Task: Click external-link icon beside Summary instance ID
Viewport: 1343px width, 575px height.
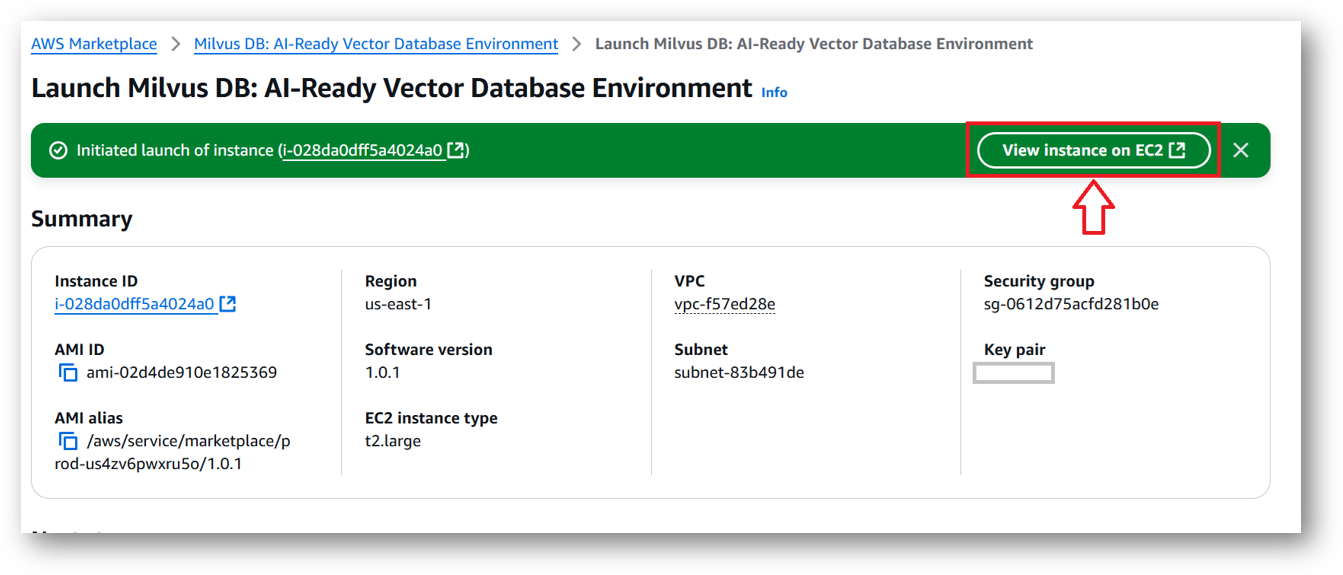Action: coord(228,304)
